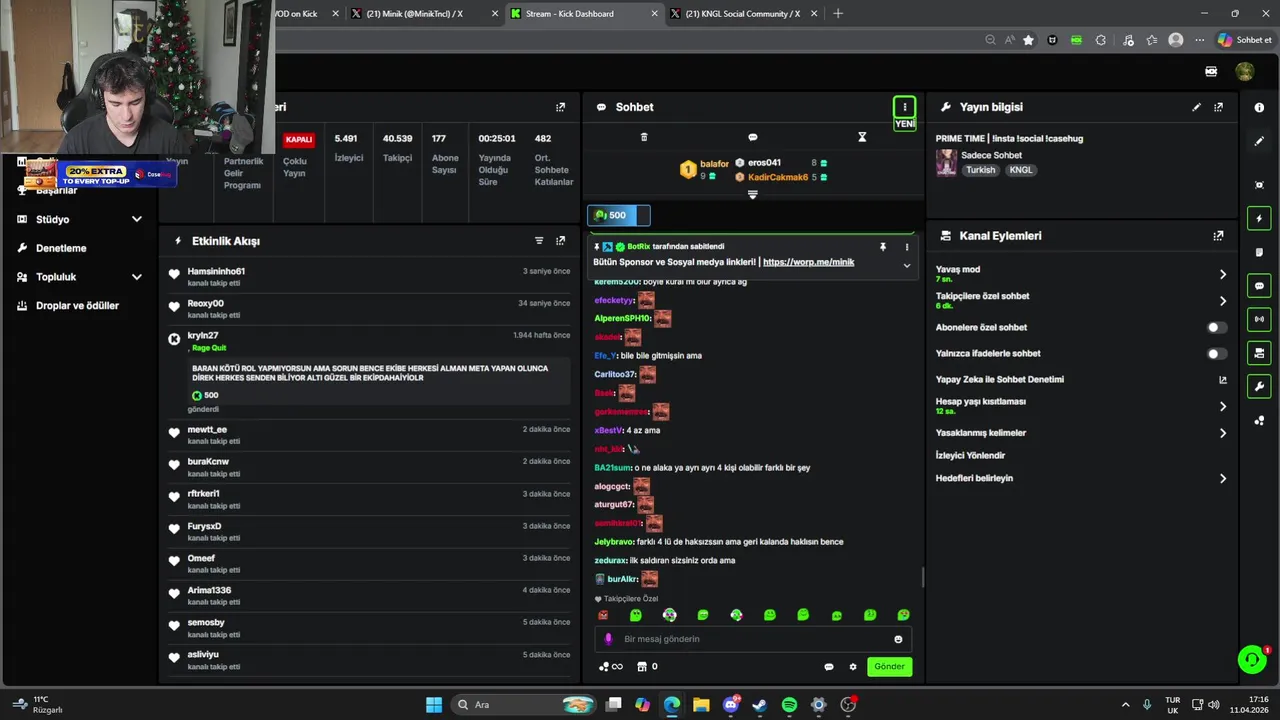This screenshot has width=1280, height=720.
Task: Open Yavaş mod settings chevron
Action: click(x=1222, y=274)
